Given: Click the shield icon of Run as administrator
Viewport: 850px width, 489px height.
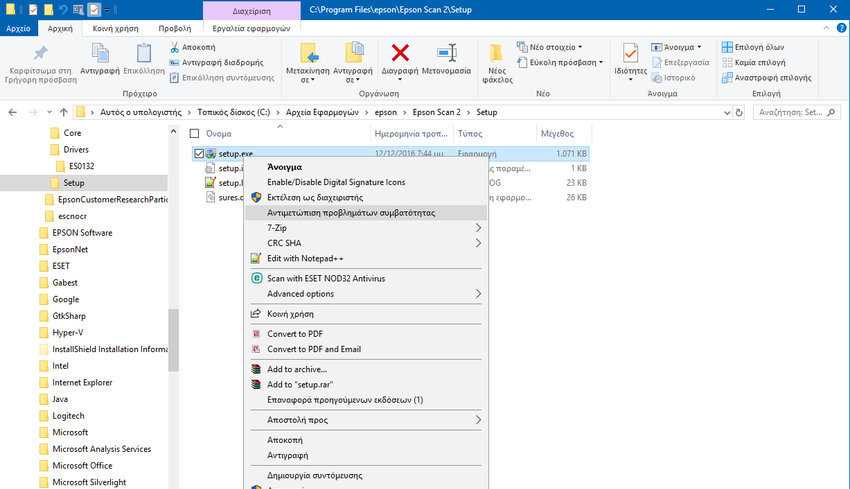Looking at the screenshot, I should click(x=256, y=197).
